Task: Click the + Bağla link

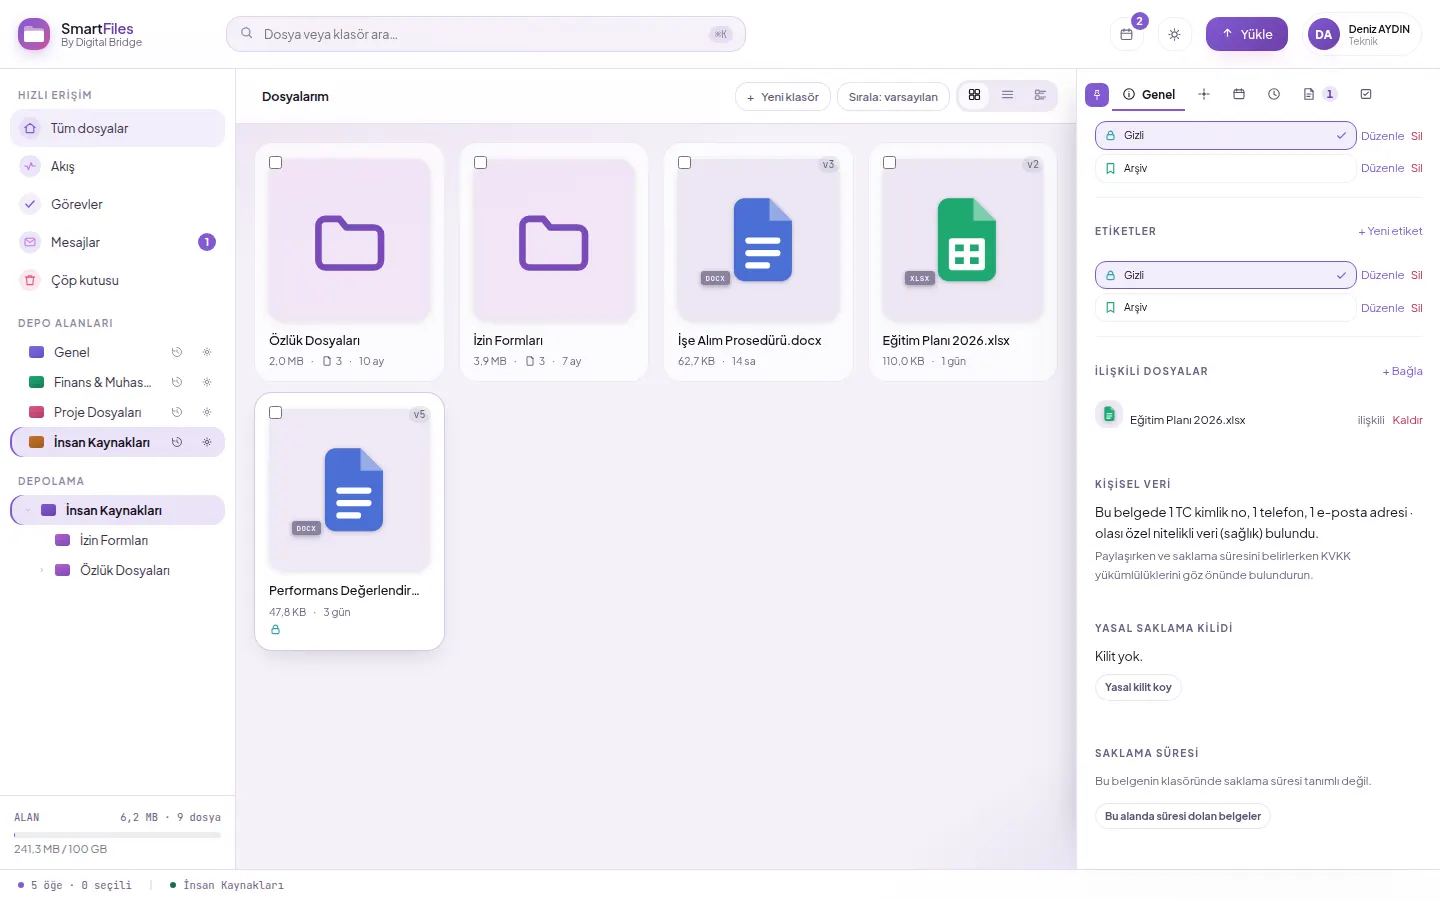Action: pyautogui.click(x=1402, y=371)
